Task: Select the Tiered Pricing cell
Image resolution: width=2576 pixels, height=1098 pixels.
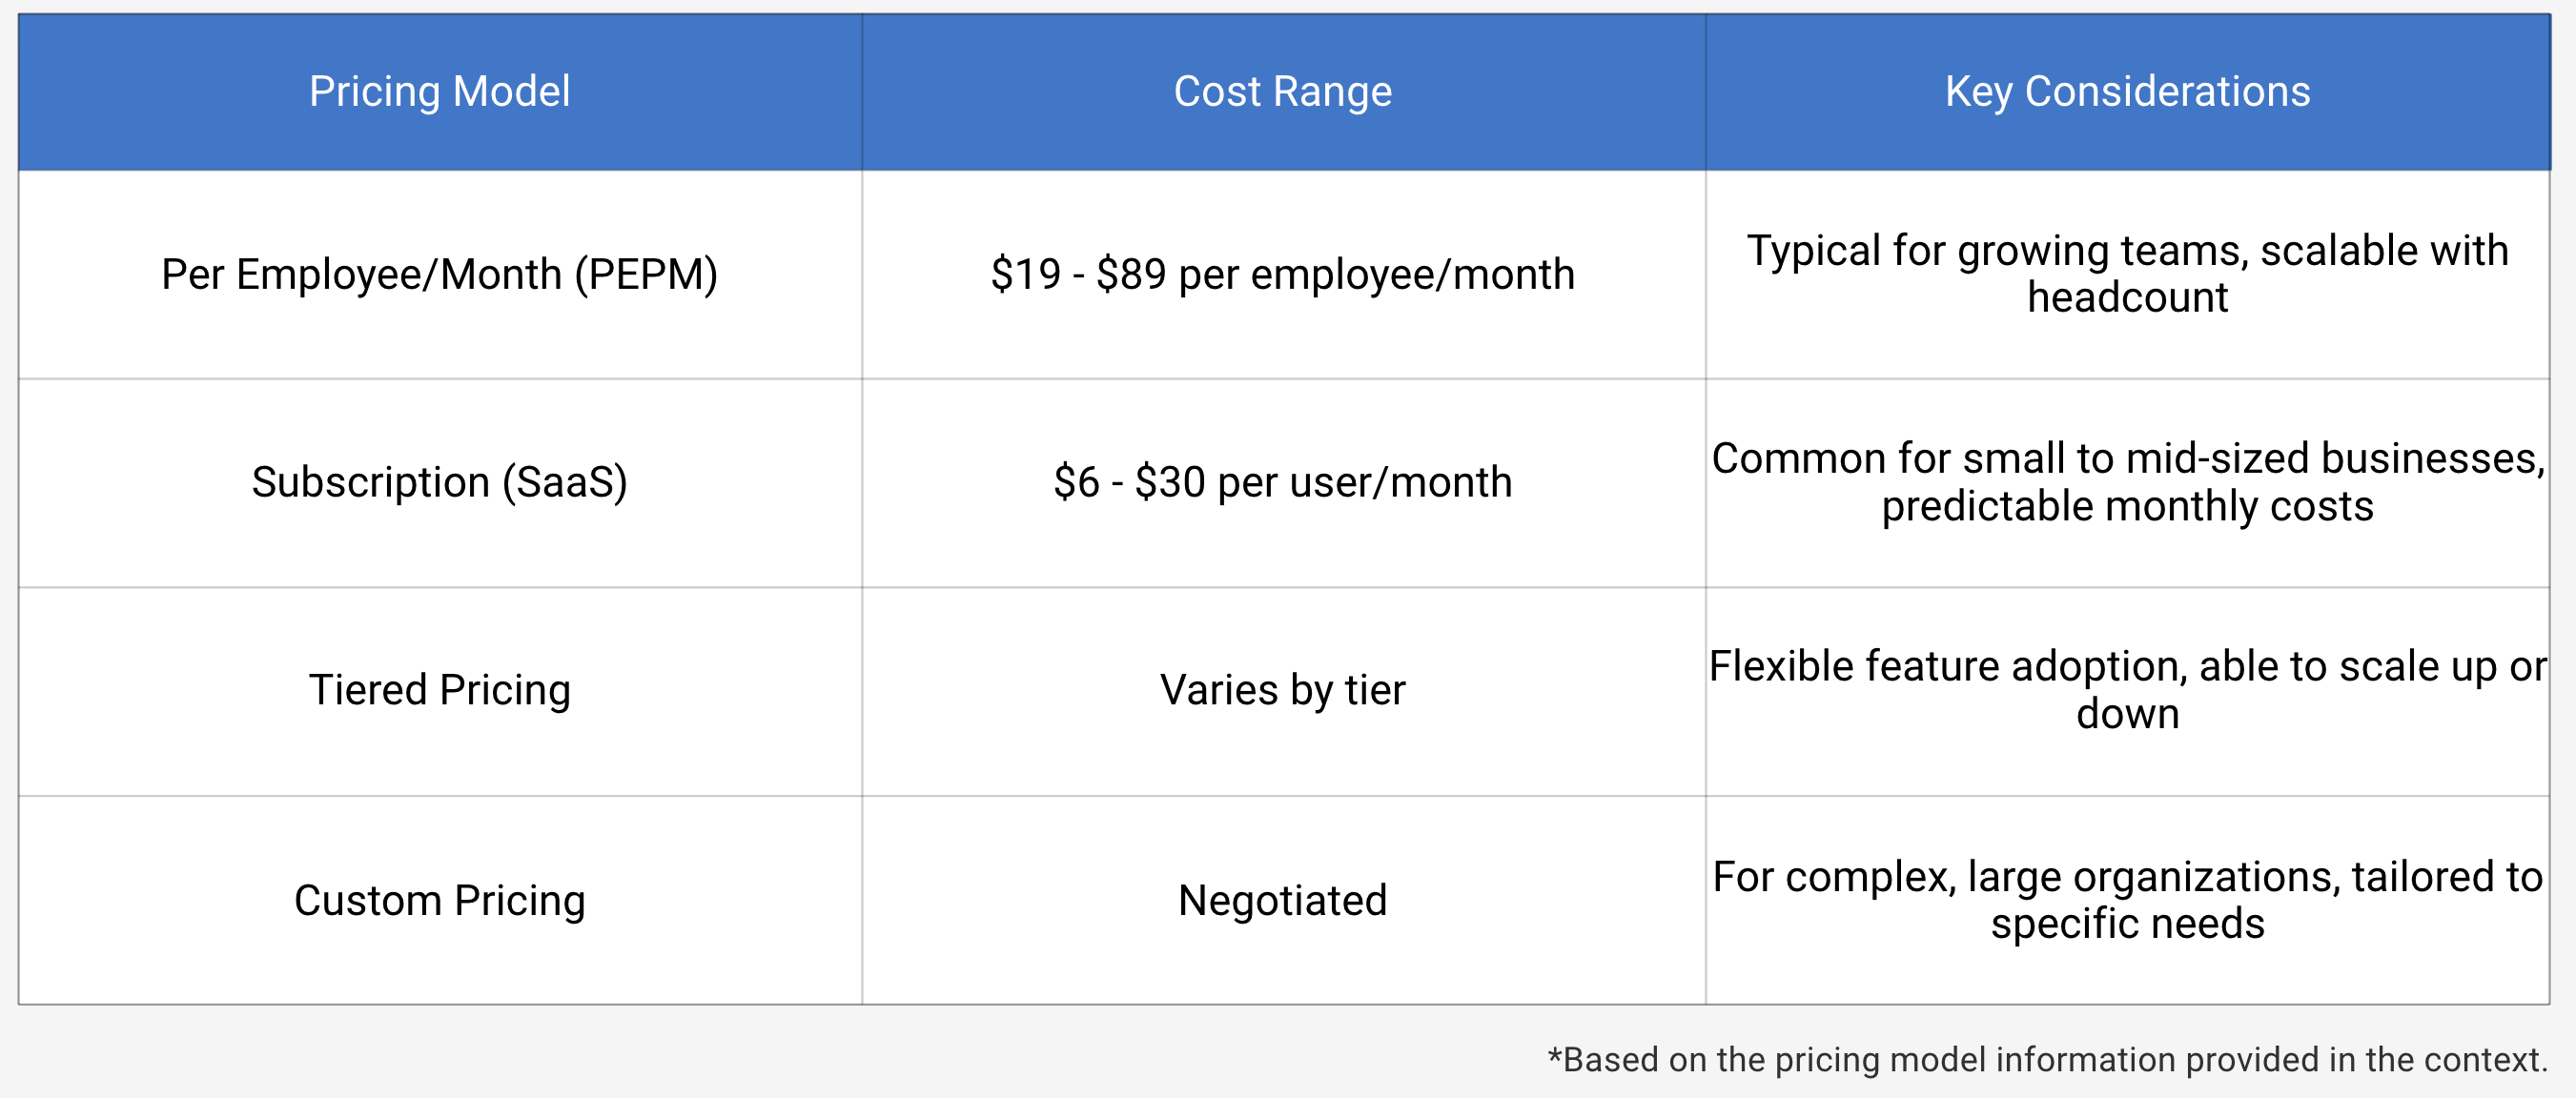Action: 440,691
